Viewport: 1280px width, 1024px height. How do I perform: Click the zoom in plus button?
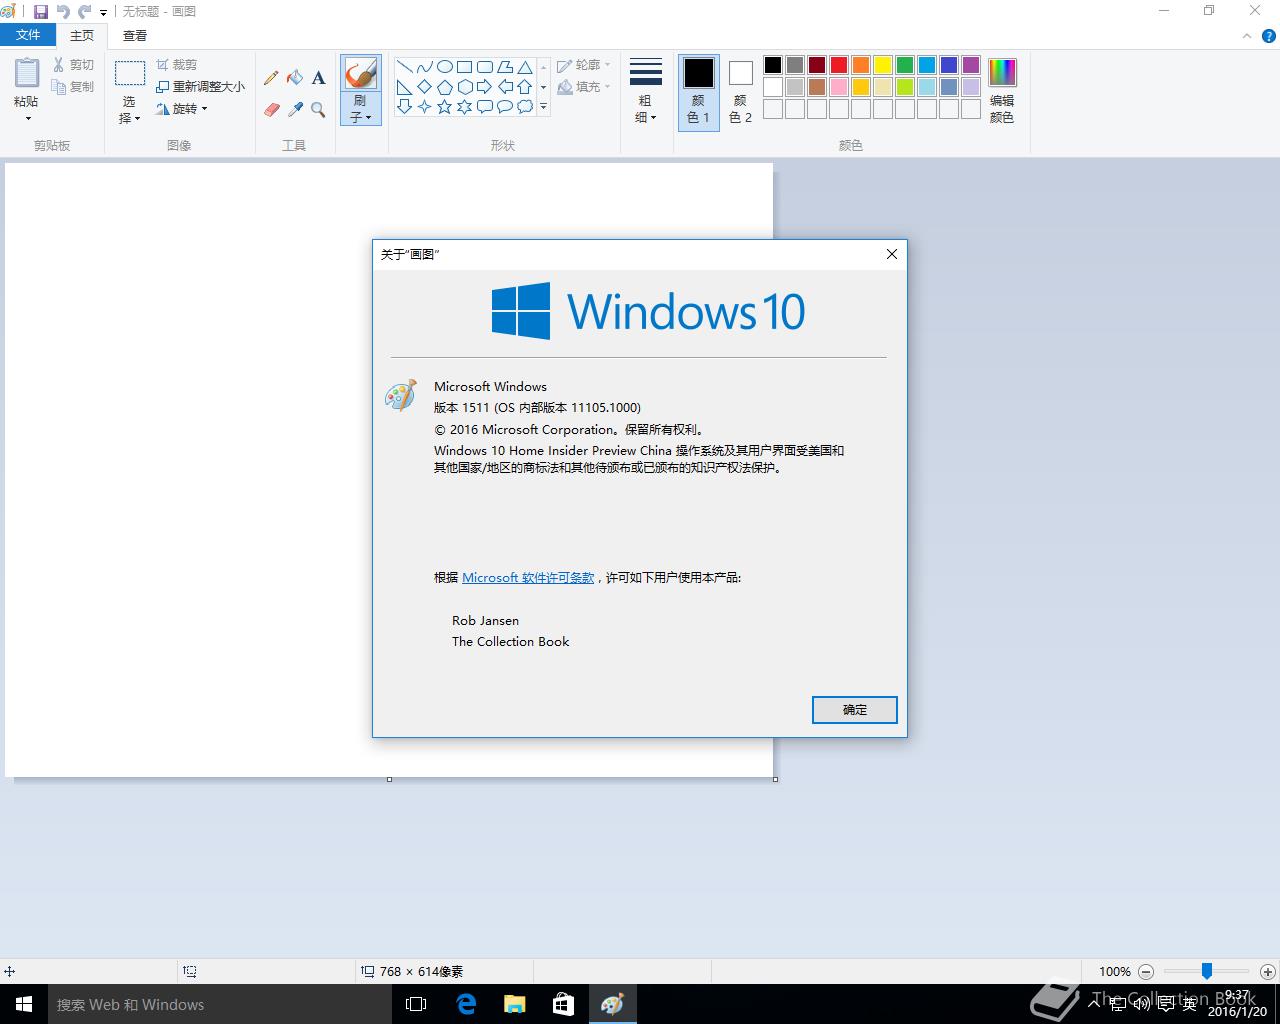tap(1268, 971)
